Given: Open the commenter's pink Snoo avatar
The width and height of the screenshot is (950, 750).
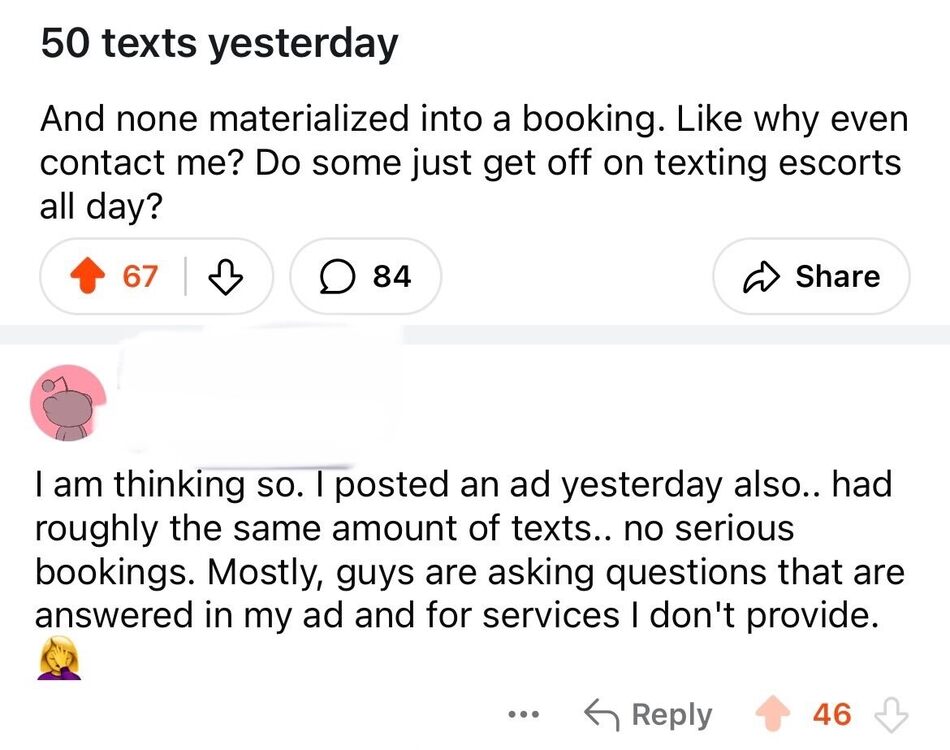Looking at the screenshot, I should click(x=68, y=402).
